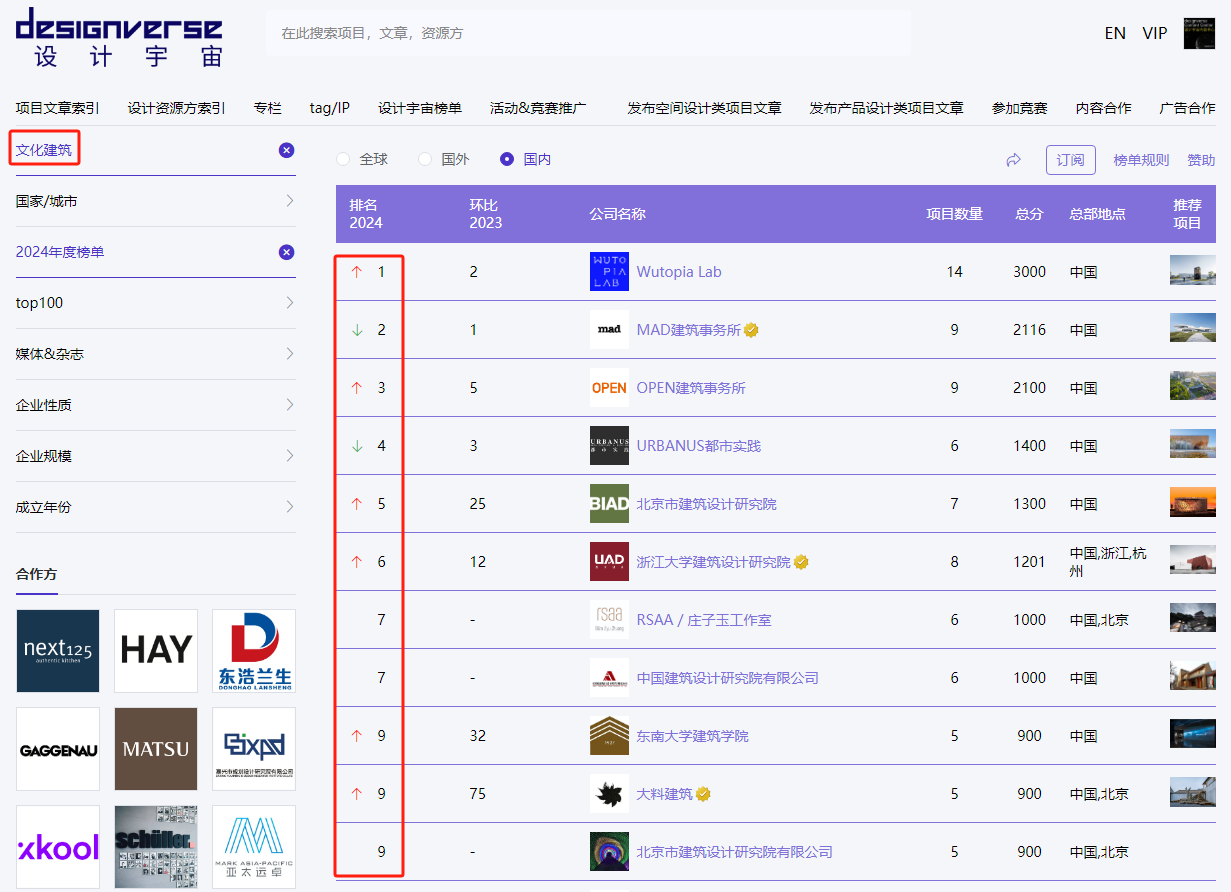This screenshot has width=1231, height=892.
Task: Open the xkool partner logo
Action: click(58, 847)
